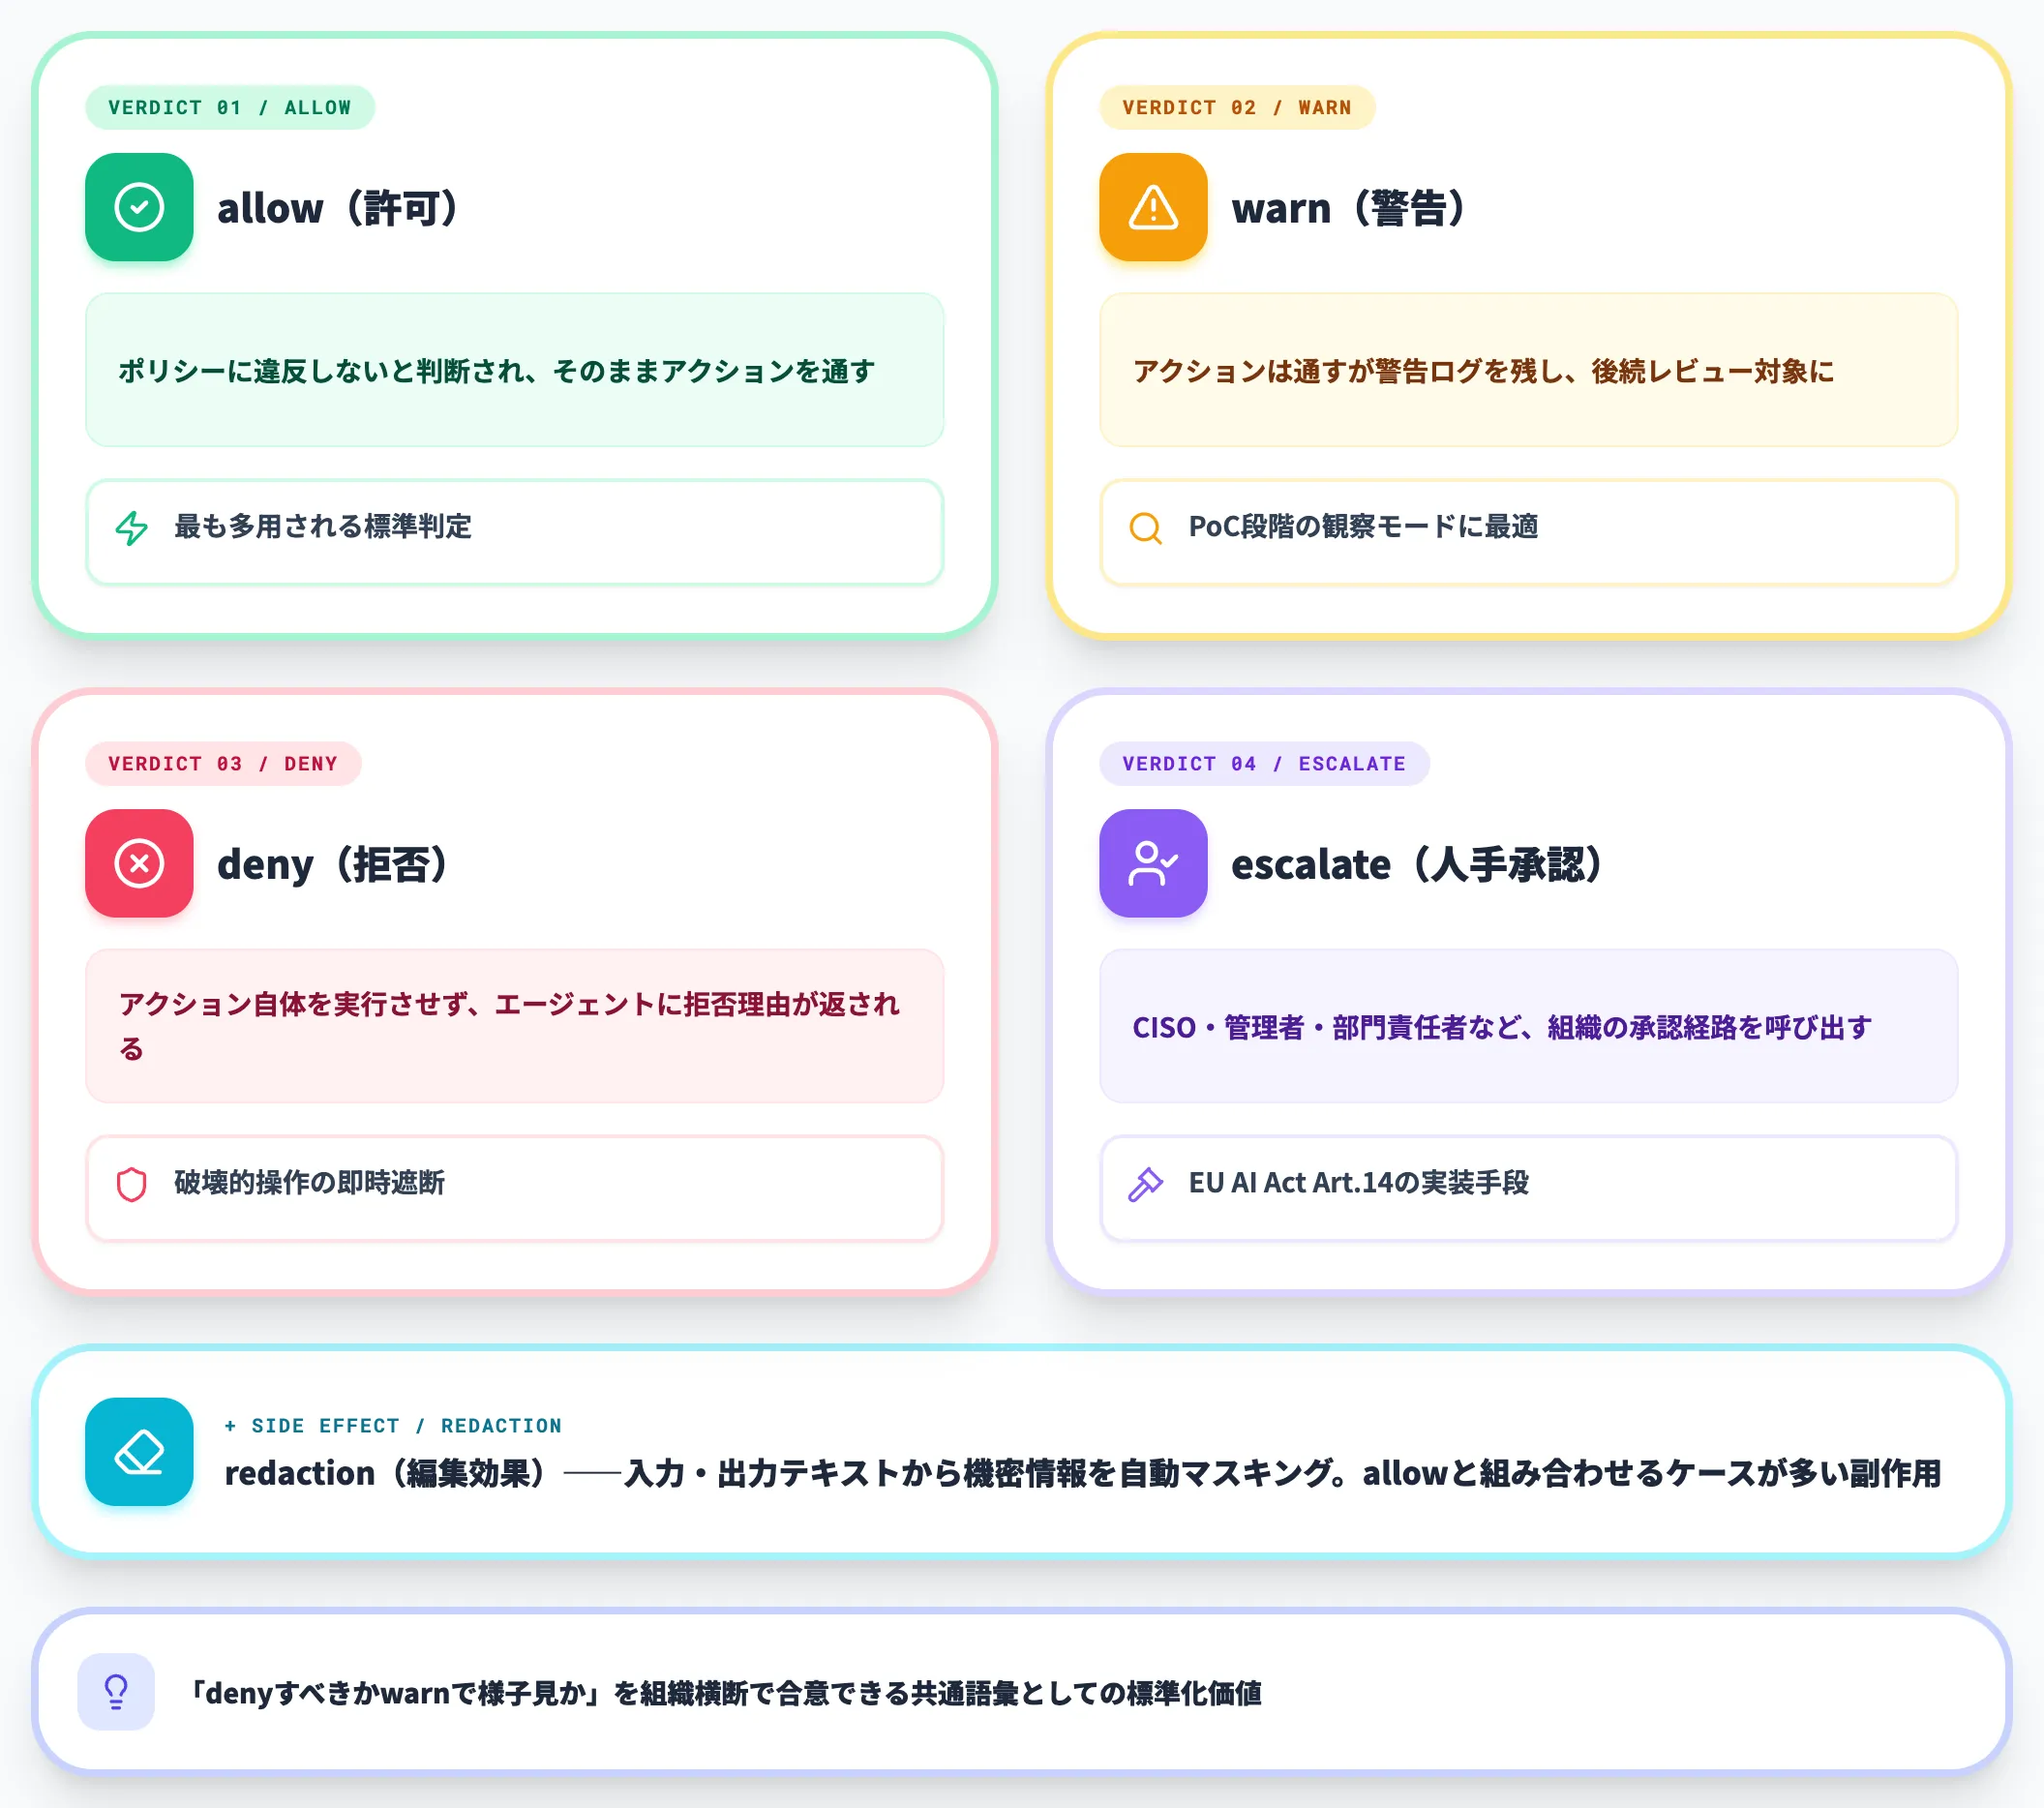Image resolution: width=2044 pixels, height=1808 pixels.
Task: Click the cyan redaction eraser icon
Action: [139, 1451]
